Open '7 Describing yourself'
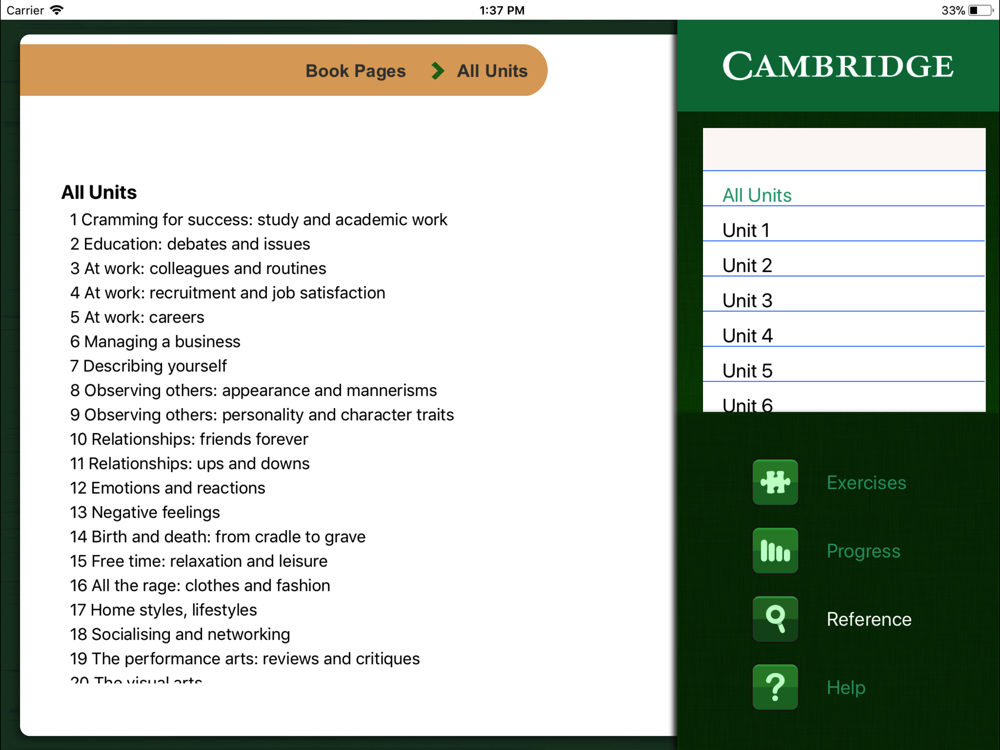Viewport: 1000px width, 750px height. pyautogui.click(x=149, y=365)
